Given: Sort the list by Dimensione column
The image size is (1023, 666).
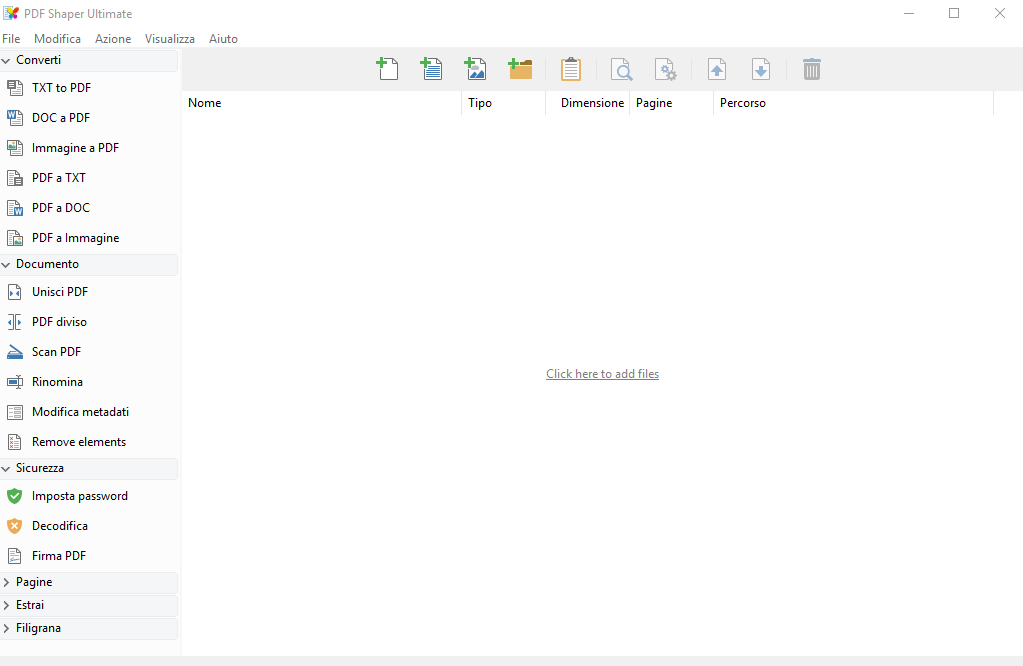Looking at the screenshot, I should [x=588, y=102].
